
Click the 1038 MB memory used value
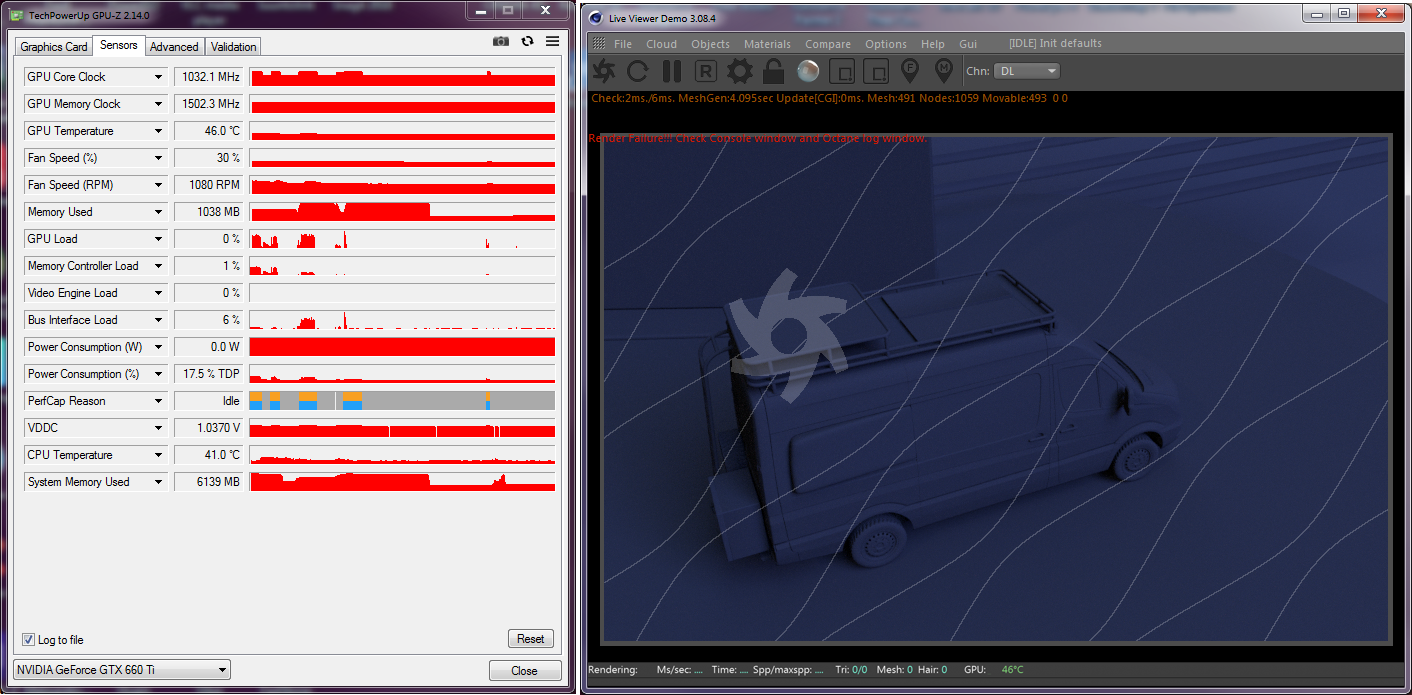pyautogui.click(x=208, y=212)
